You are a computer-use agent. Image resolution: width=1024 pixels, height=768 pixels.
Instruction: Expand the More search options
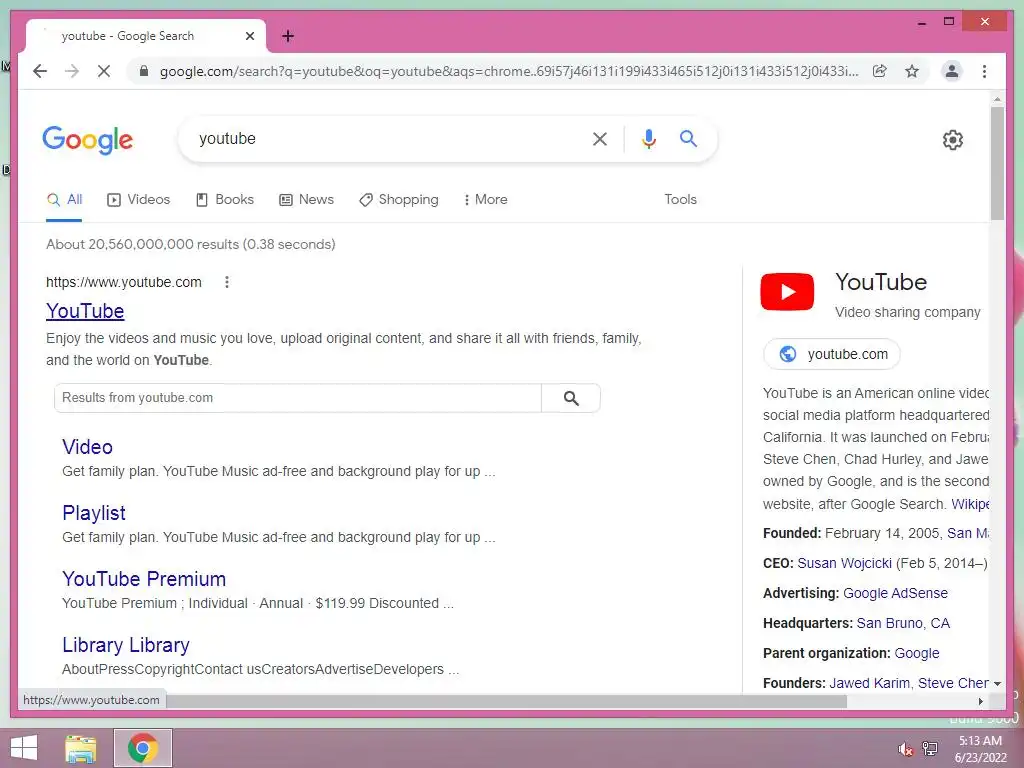(485, 200)
